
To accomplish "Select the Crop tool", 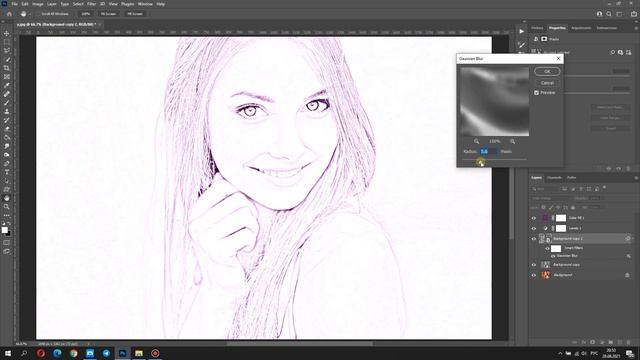I will [x=7, y=68].
